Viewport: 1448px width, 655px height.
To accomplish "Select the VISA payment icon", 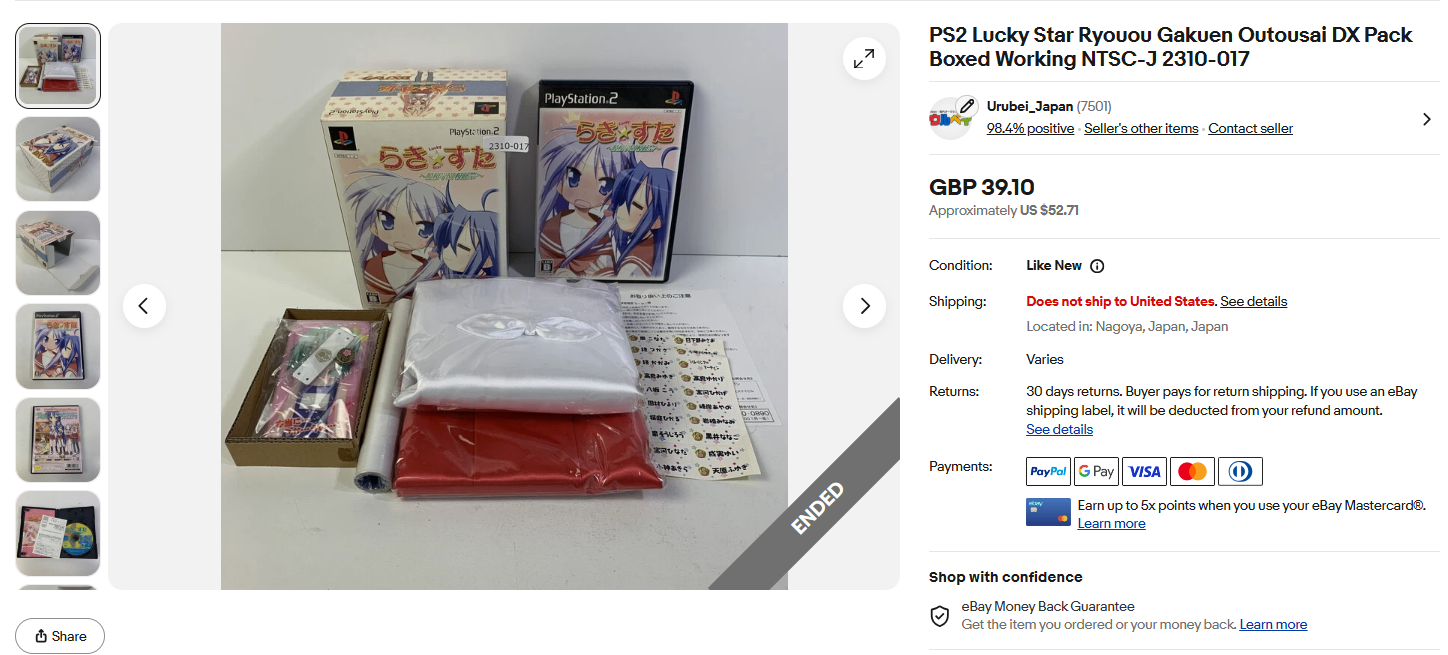I will [x=1144, y=471].
